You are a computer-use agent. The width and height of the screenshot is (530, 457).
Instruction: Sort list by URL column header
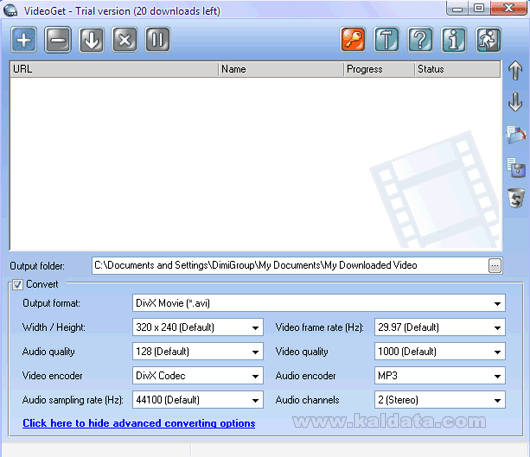point(114,69)
